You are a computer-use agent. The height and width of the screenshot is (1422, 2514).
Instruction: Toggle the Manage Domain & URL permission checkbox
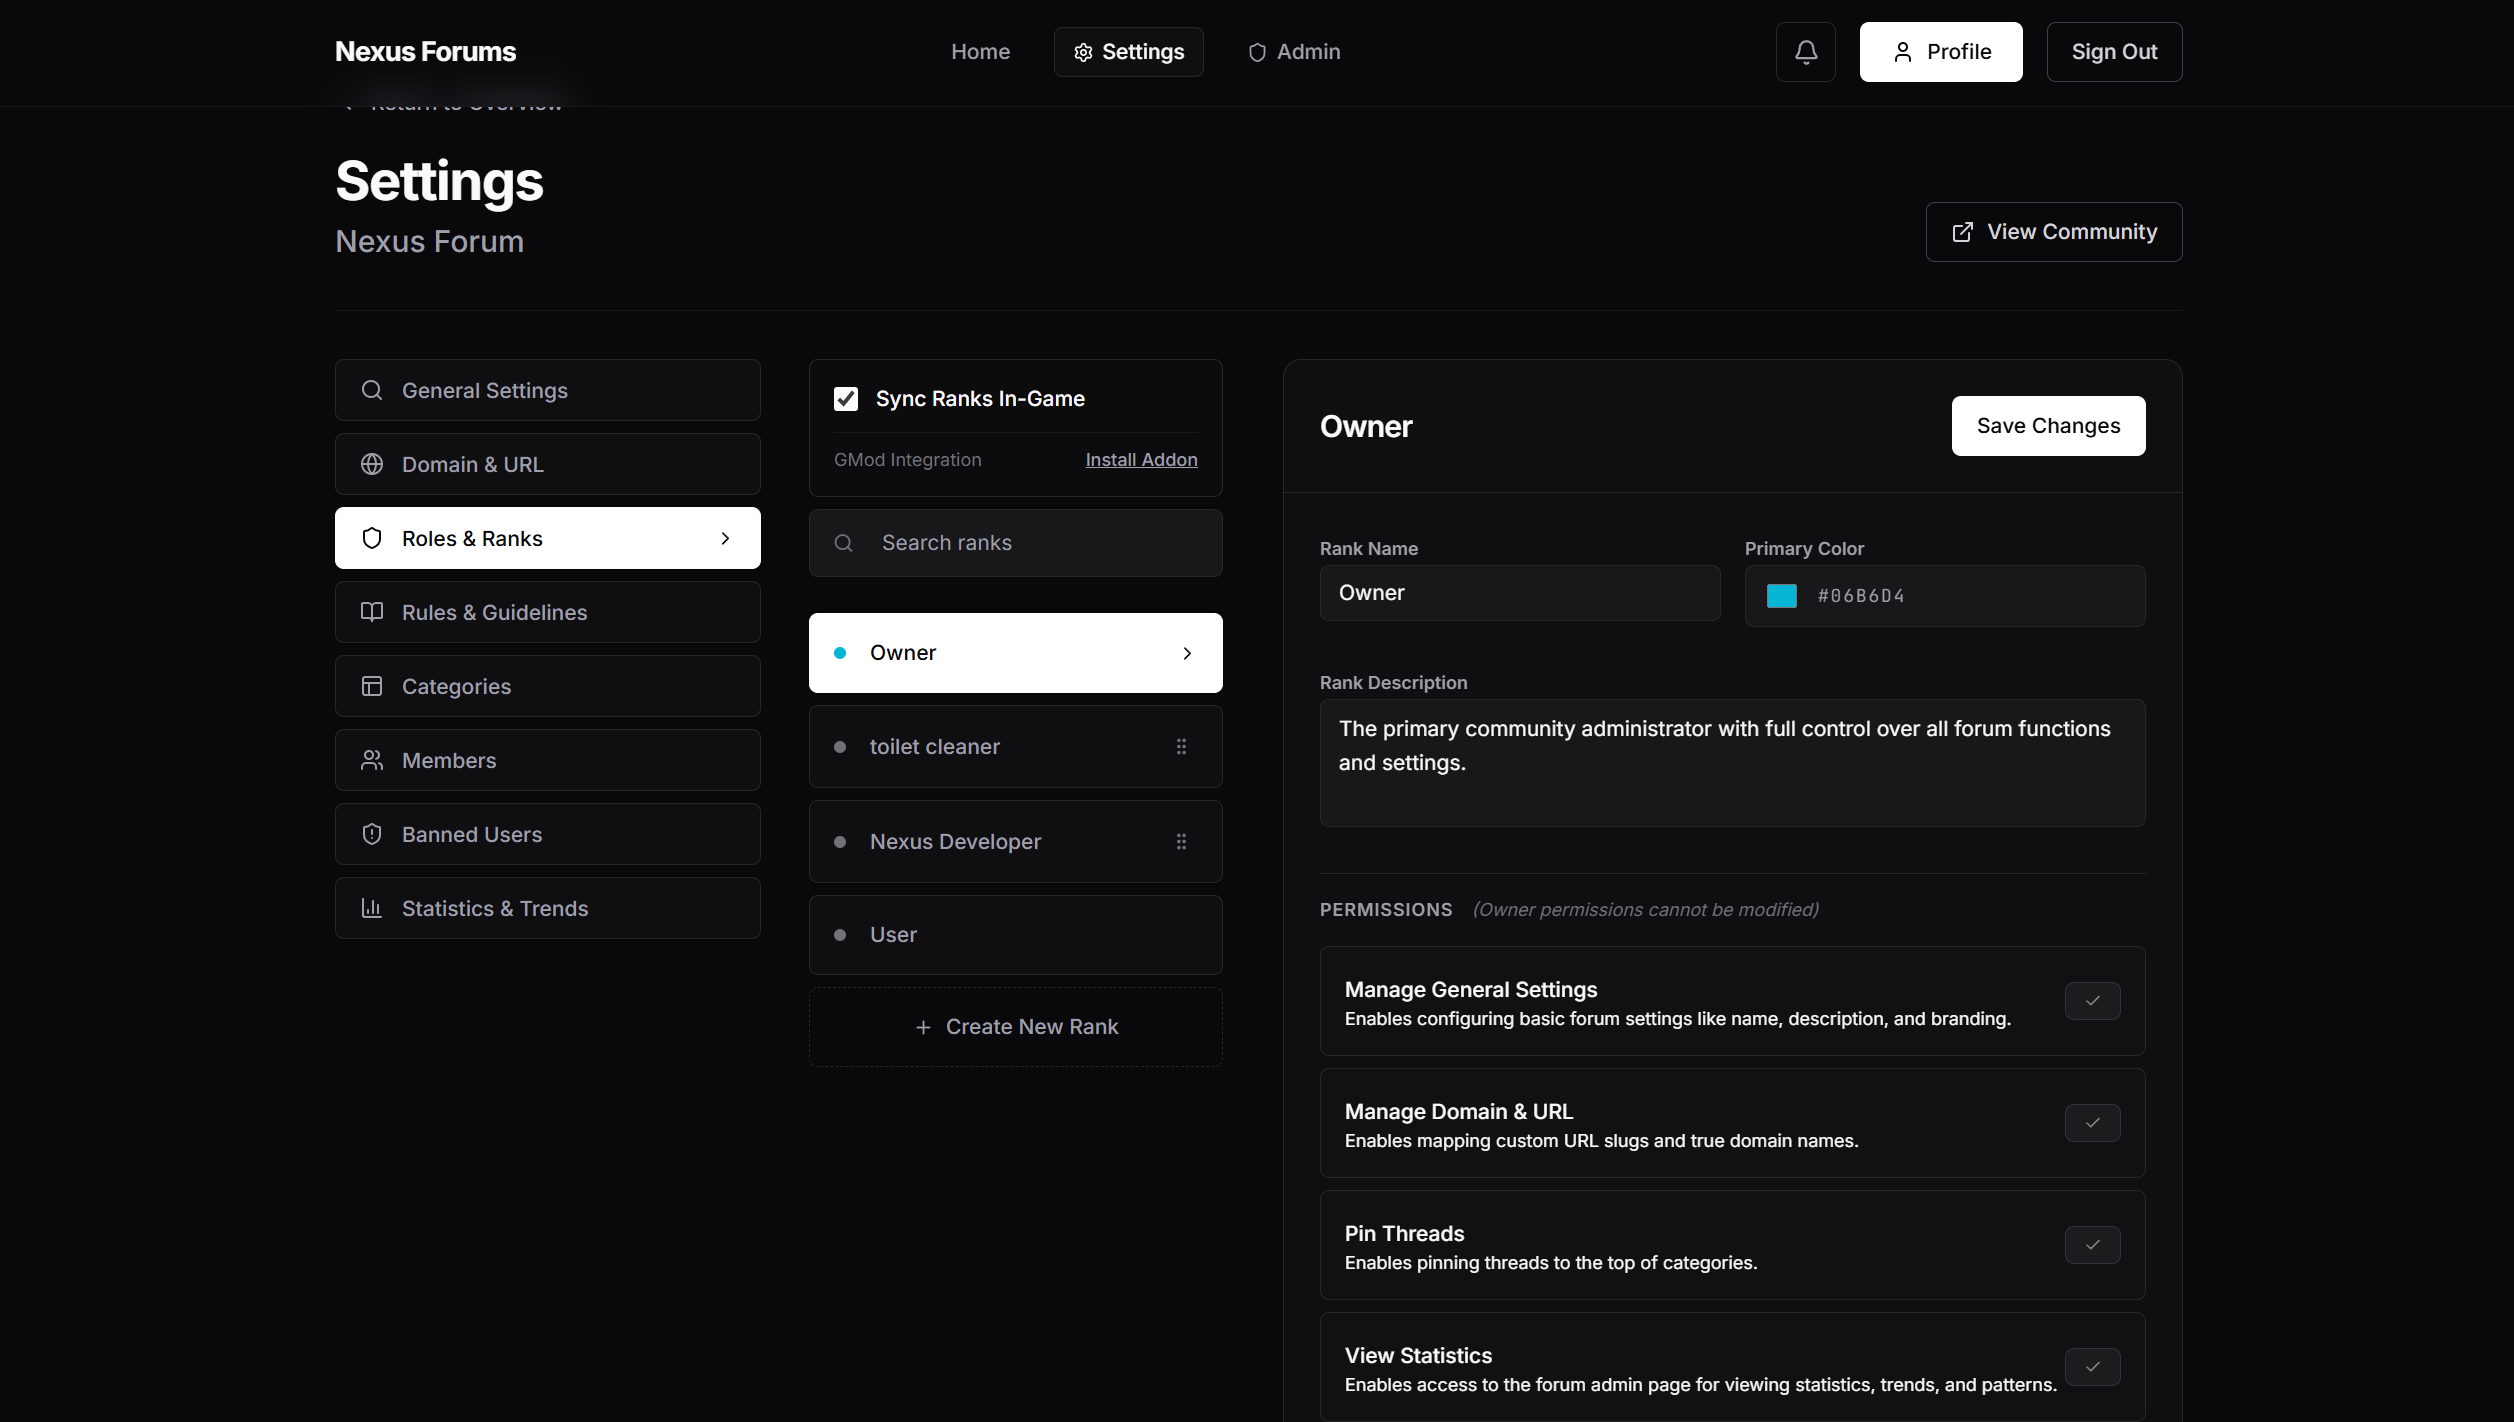(x=2092, y=1123)
